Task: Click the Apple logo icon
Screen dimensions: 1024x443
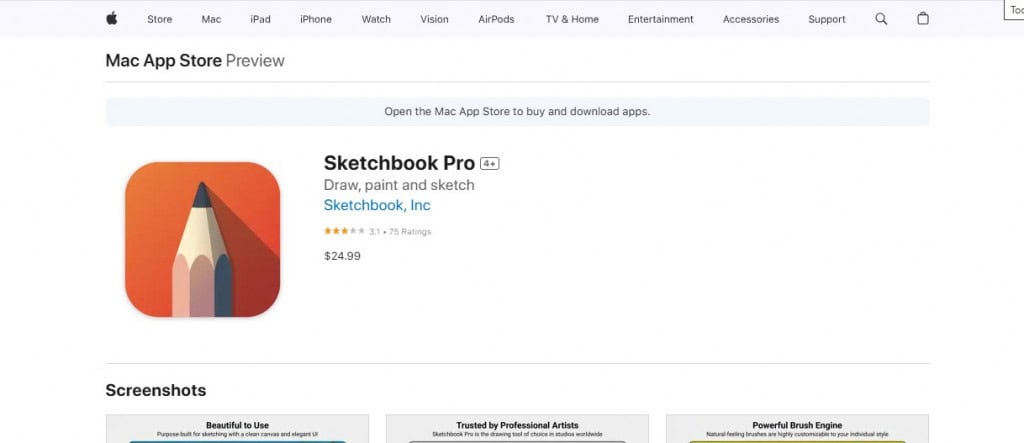Action: [x=112, y=19]
